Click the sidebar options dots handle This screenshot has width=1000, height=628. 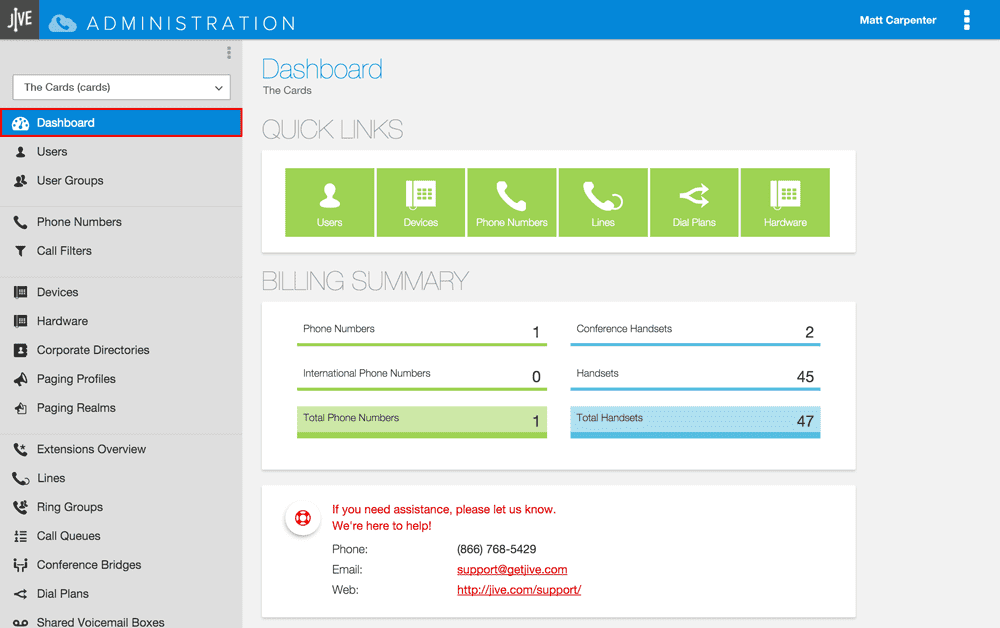229,53
